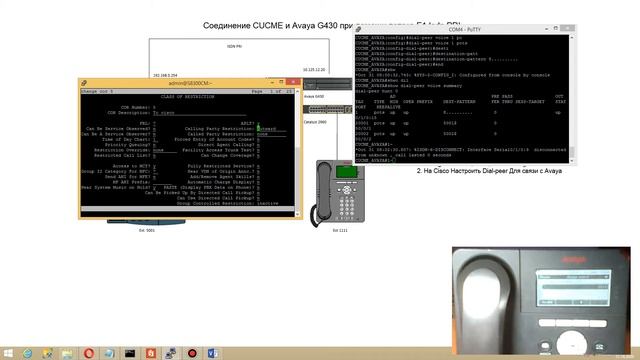The height and width of the screenshot is (360, 640).
Task: Click PuTTY icon in admin@S8300CM title bar
Action: pos(84,83)
